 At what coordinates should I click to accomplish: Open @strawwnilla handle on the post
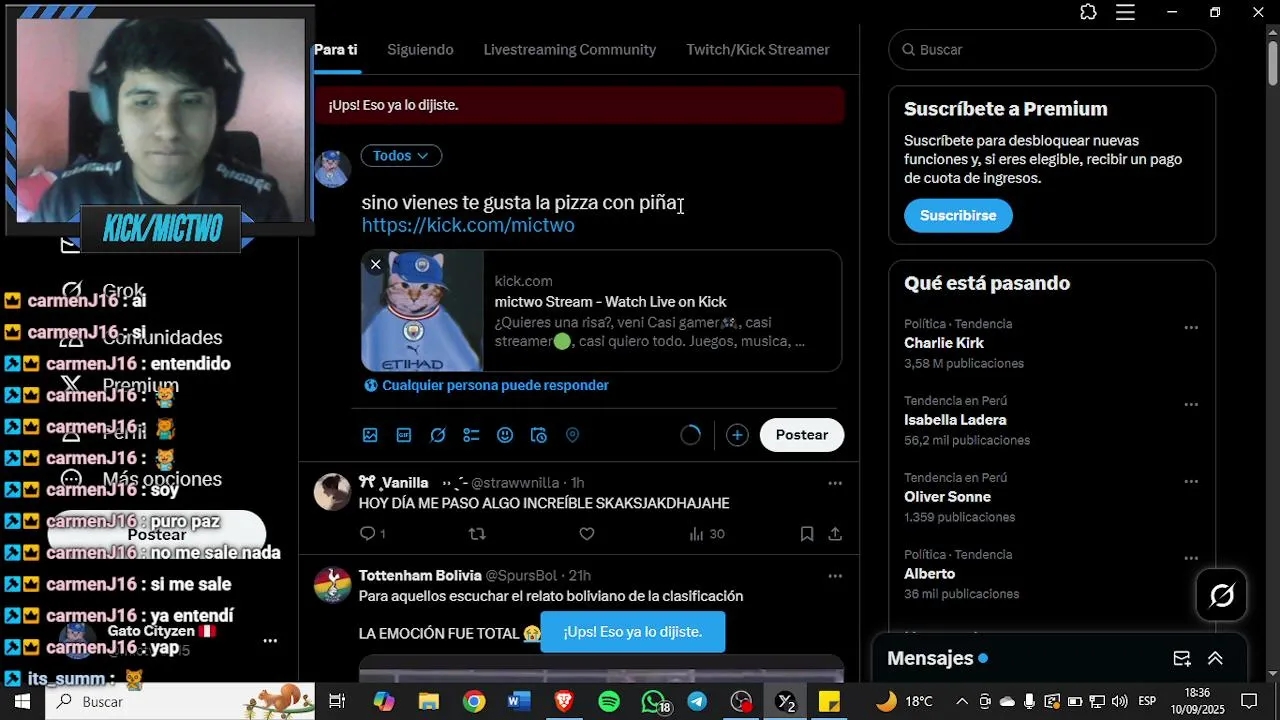pyautogui.click(x=517, y=483)
